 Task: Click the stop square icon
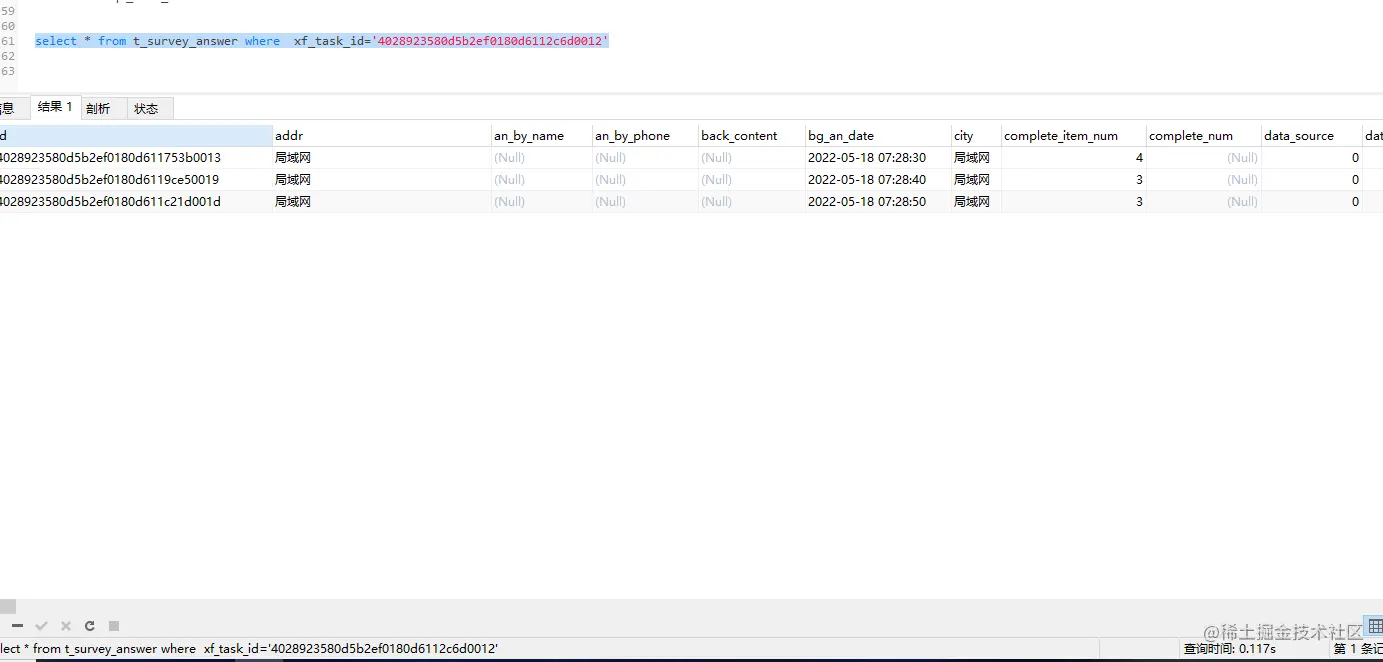coord(114,626)
